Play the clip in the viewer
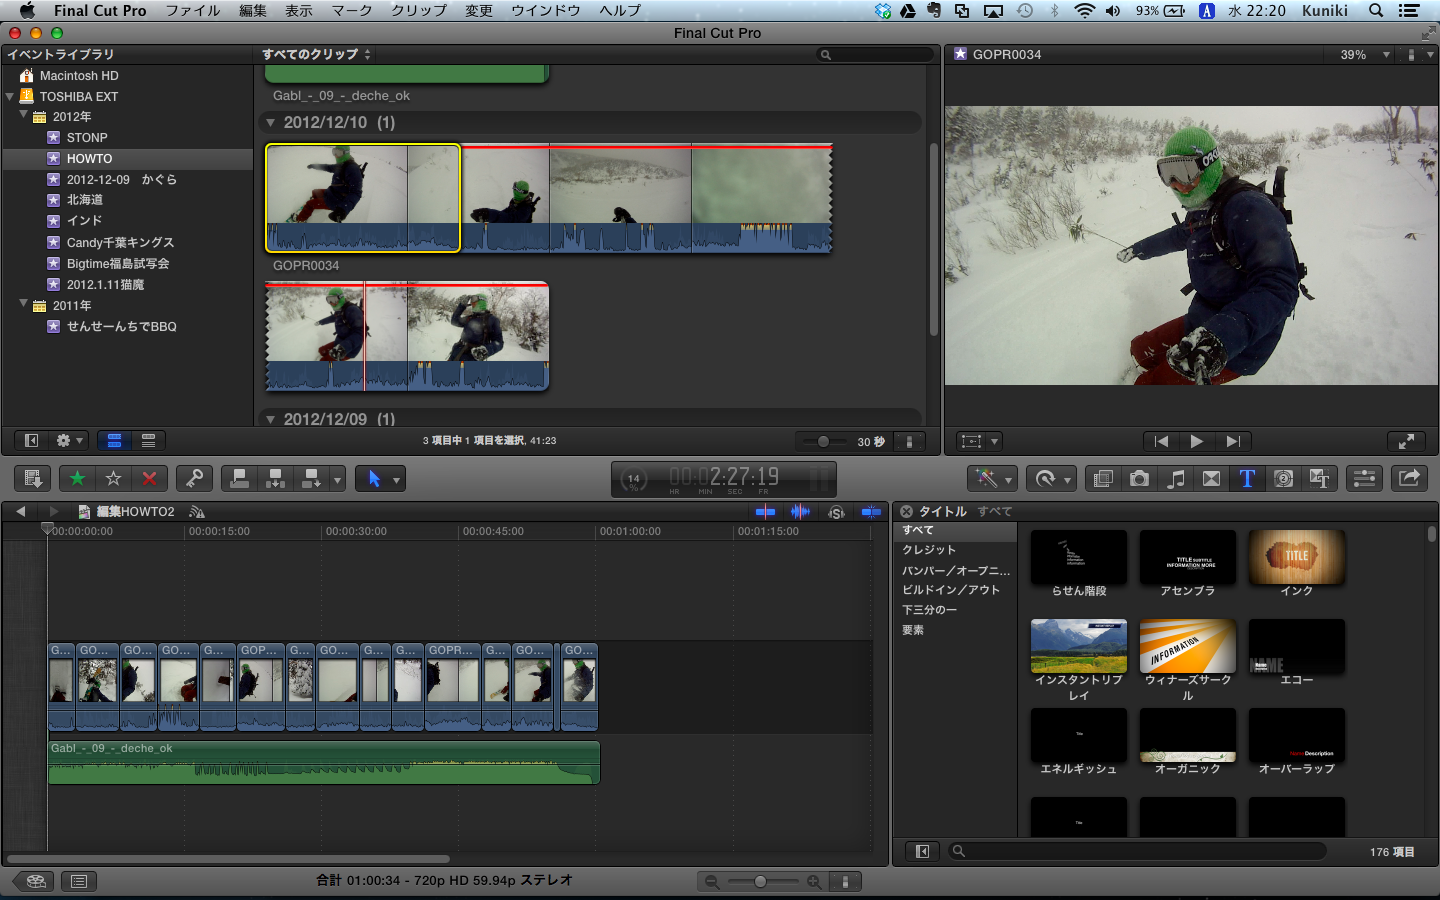 pyautogui.click(x=1197, y=441)
